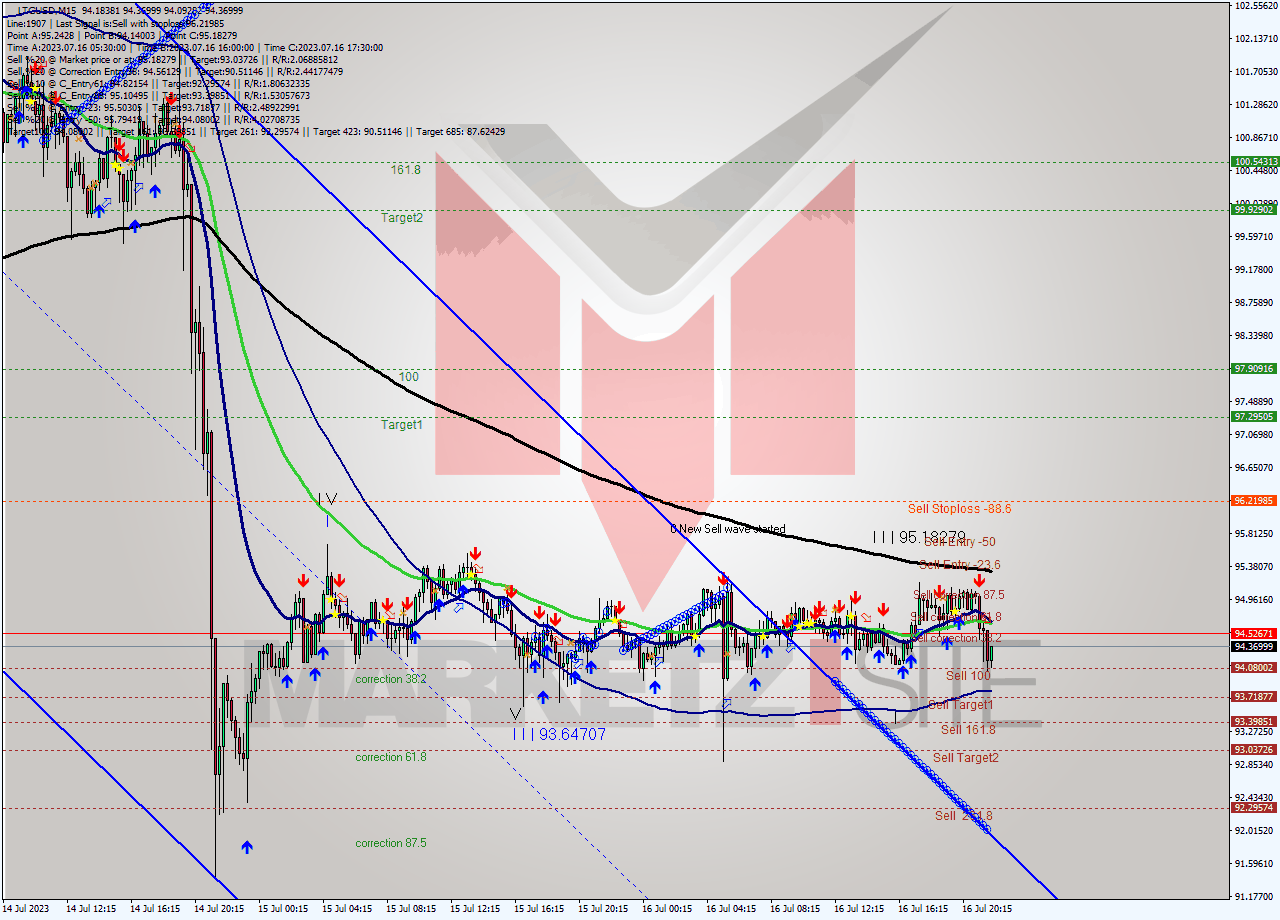
Task: Click the 98.75890 price axis value
Action: (1256, 302)
